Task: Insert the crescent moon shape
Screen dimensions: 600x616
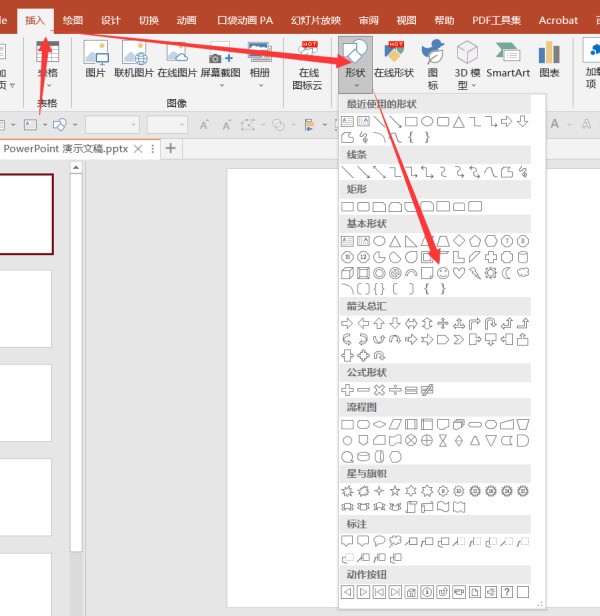Action: coord(506,272)
